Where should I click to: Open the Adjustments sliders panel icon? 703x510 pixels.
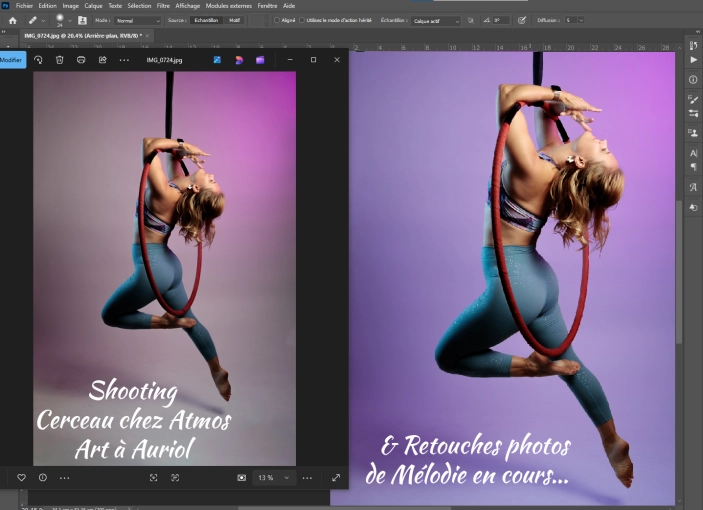click(693, 113)
